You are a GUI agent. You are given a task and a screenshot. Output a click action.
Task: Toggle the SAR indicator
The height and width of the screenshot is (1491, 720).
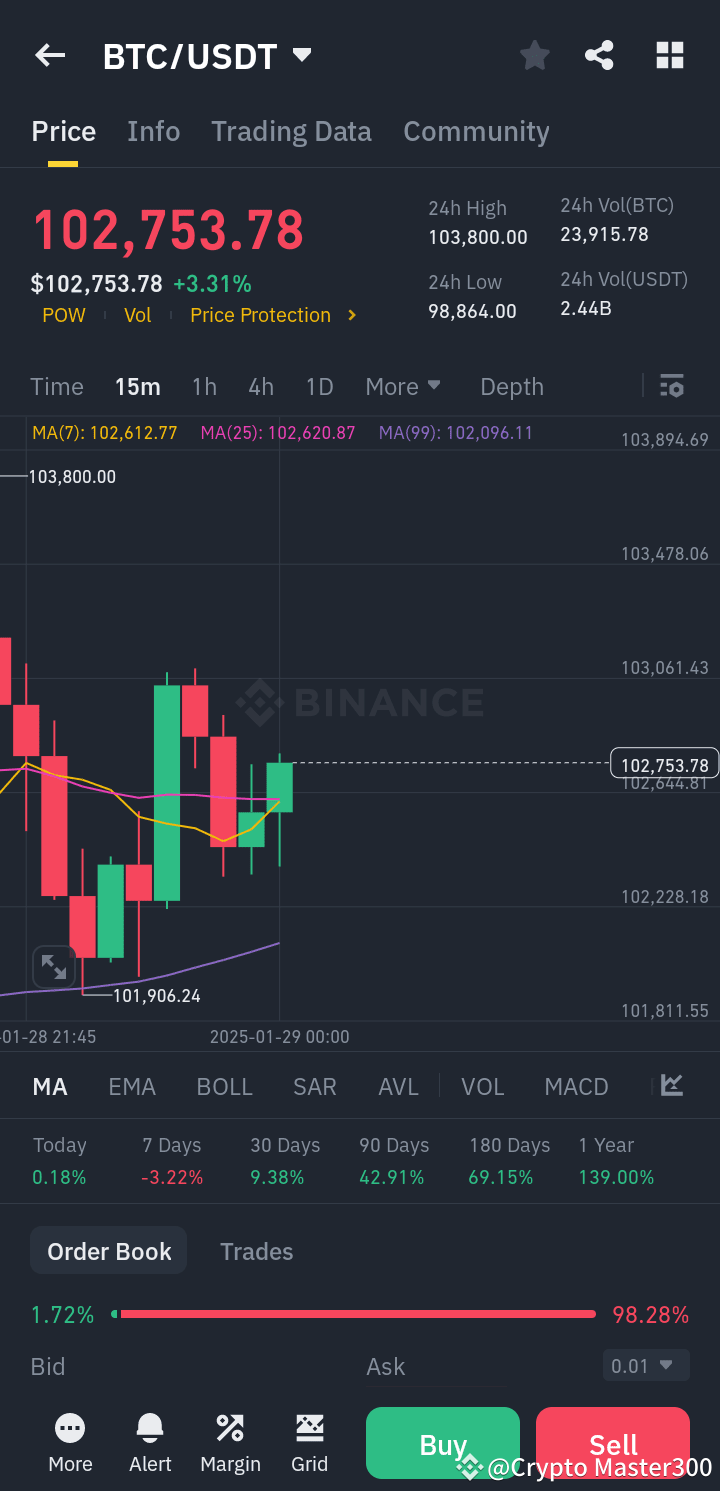pos(315,1087)
